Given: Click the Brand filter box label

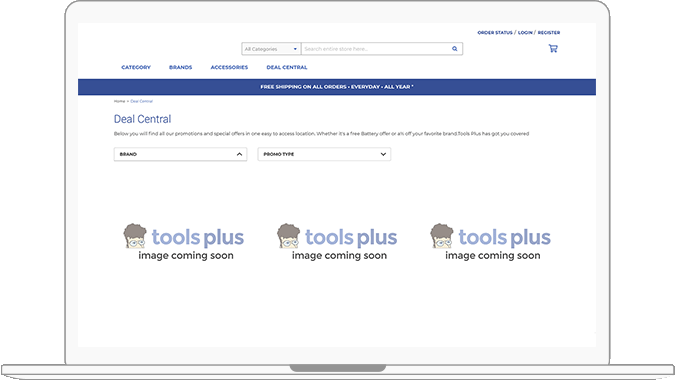Looking at the screenshot, I should pyautogui.click(x=128, y=154).
